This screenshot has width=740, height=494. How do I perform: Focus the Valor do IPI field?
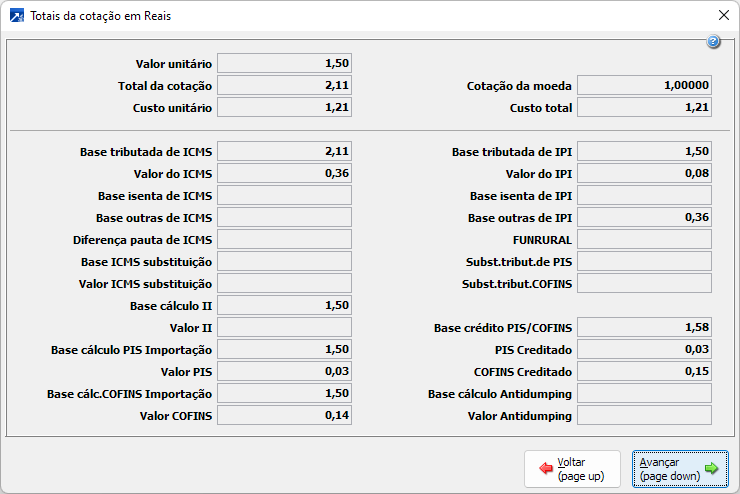click(x=644, y=173)
